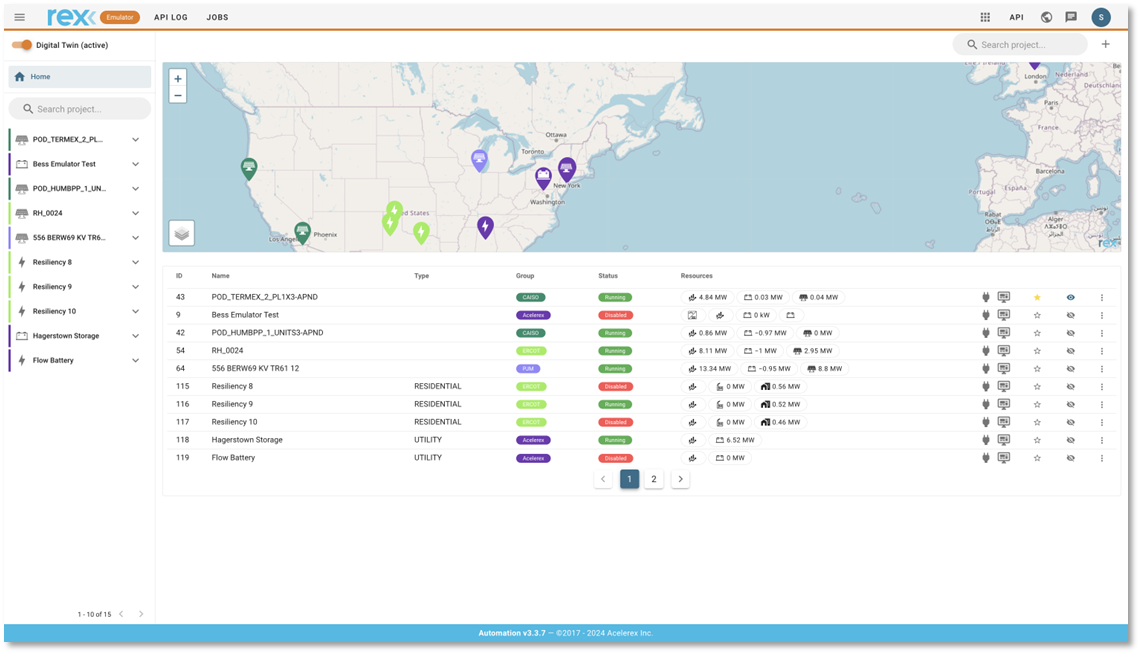Zoom in on the map
This screenshot has height=655, width=1141.
(178, 79)
